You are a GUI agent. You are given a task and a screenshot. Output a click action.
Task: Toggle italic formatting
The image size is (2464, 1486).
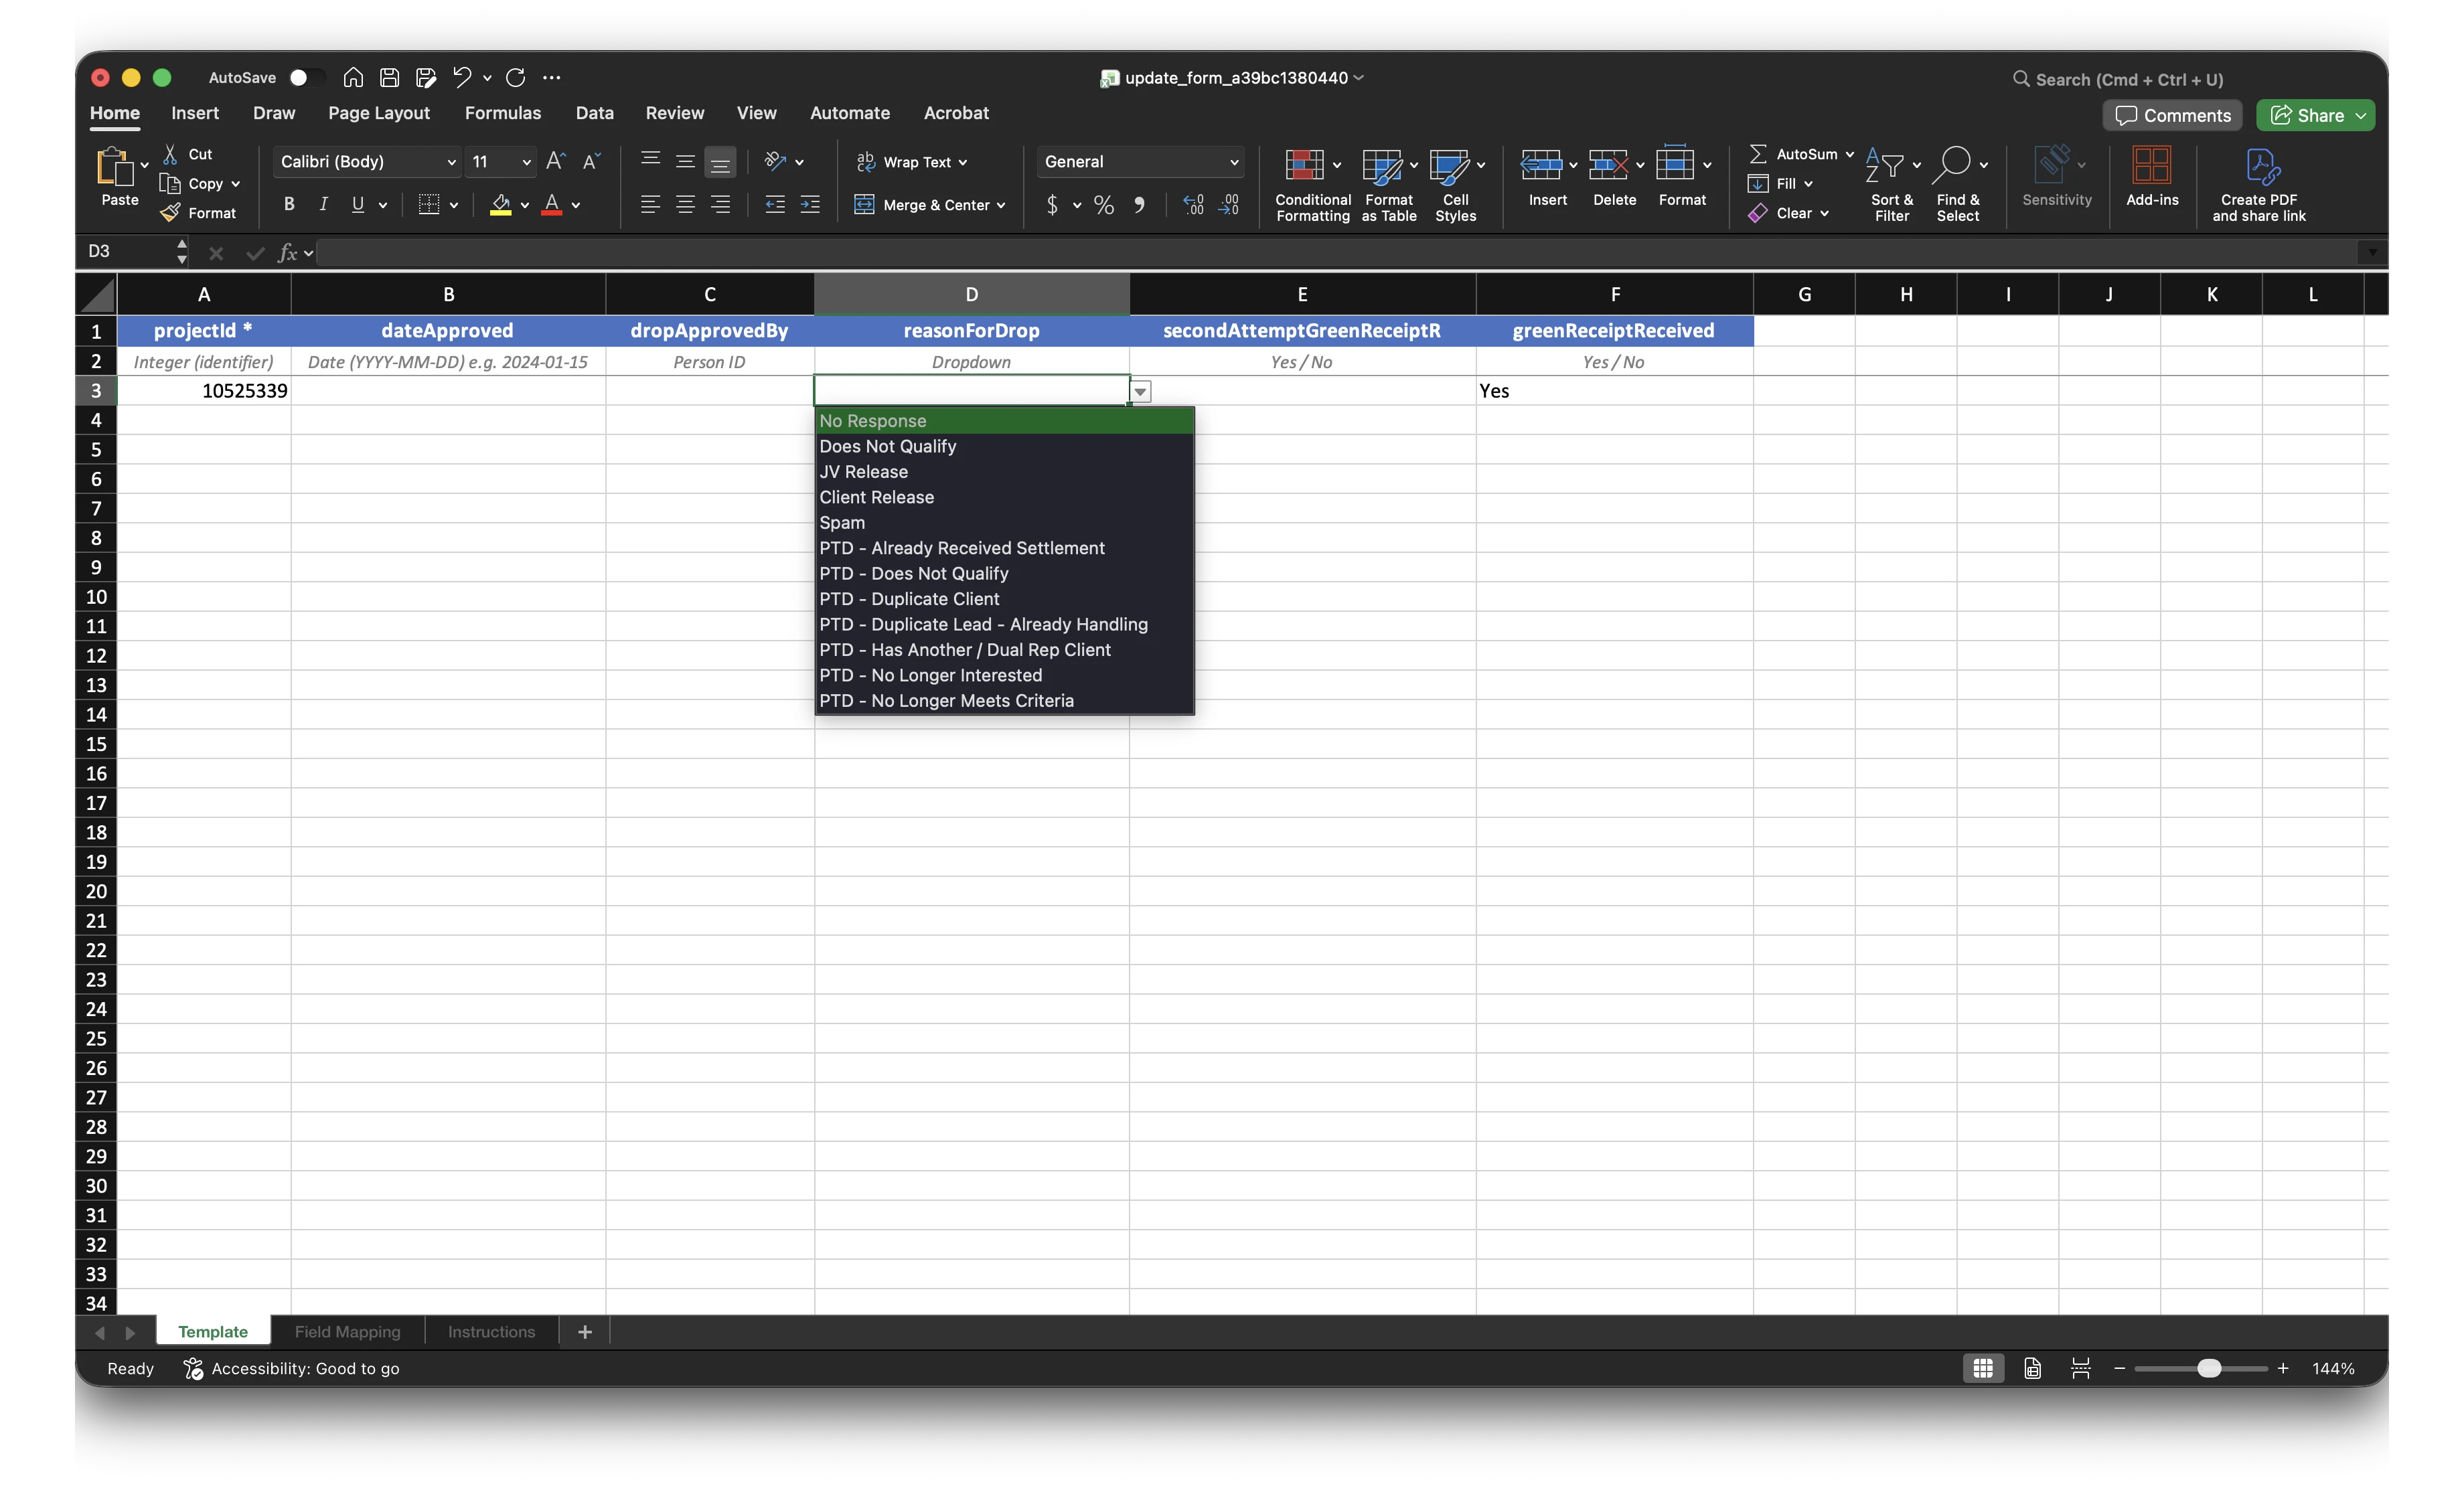pos(323,204)
